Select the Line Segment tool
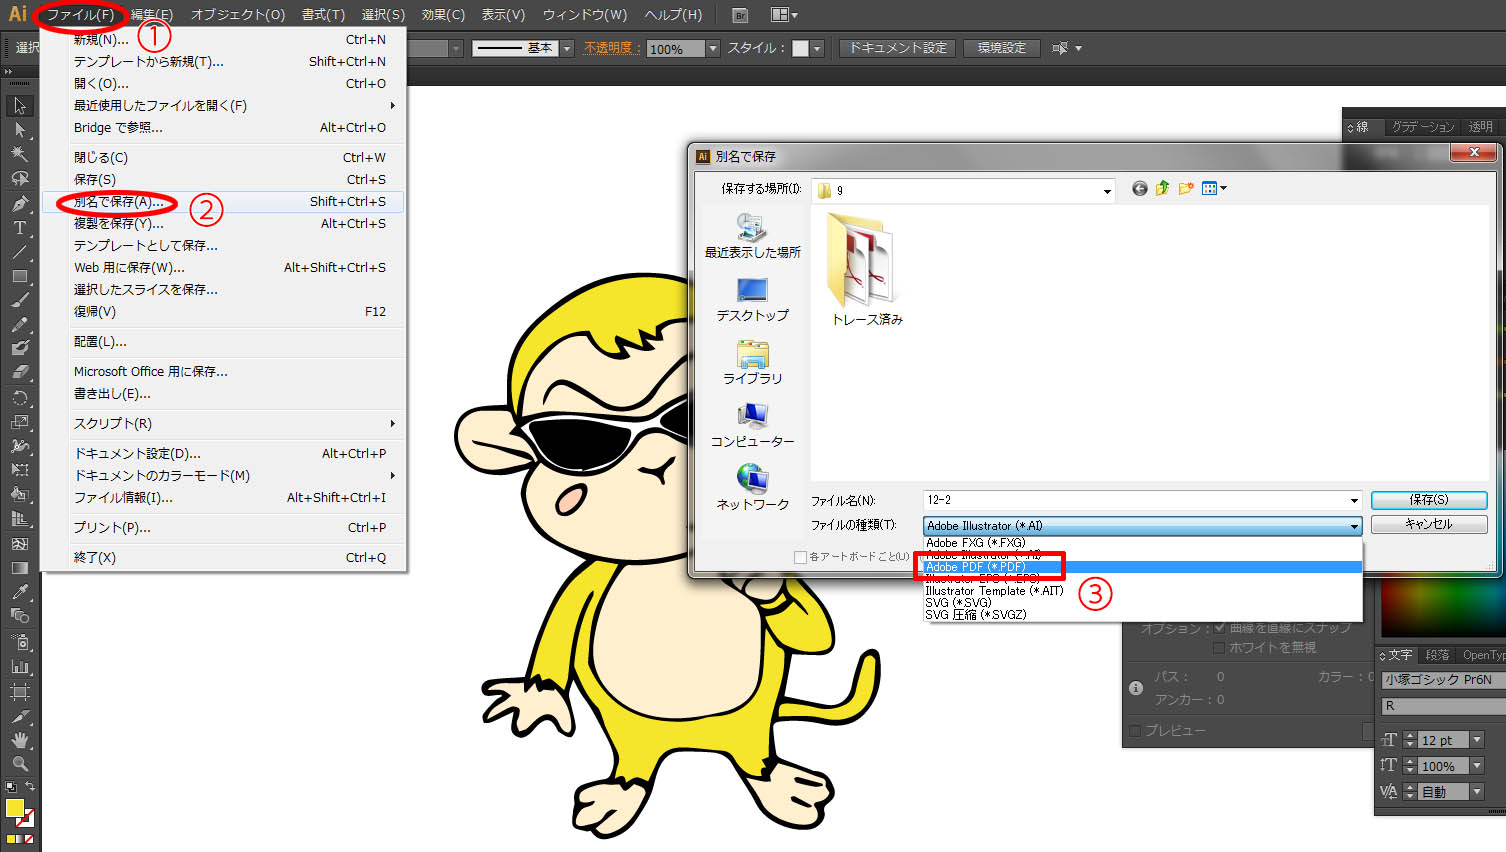The image size is (1506, 852). (x=20, y=252)
